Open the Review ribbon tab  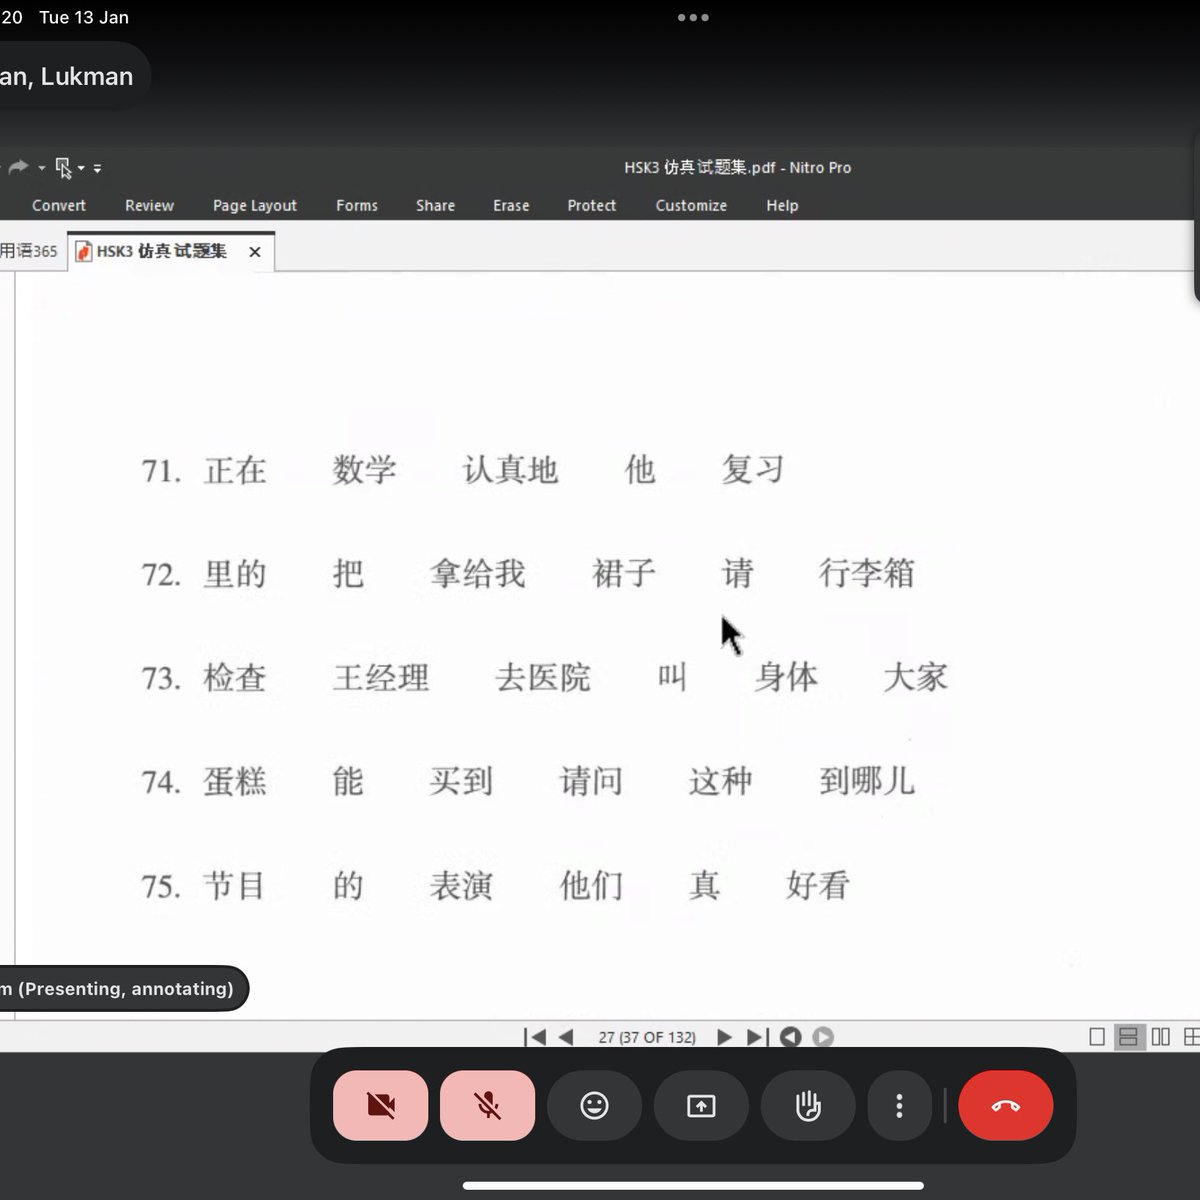click(149, 205)
